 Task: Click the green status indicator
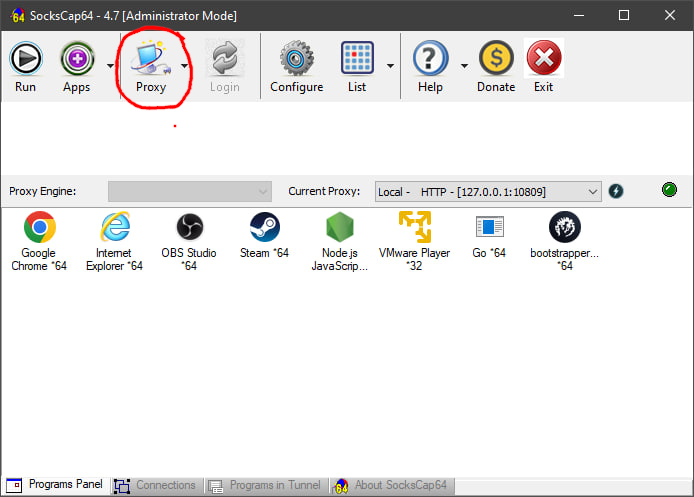pyautogui.click(x=669, y=190)
